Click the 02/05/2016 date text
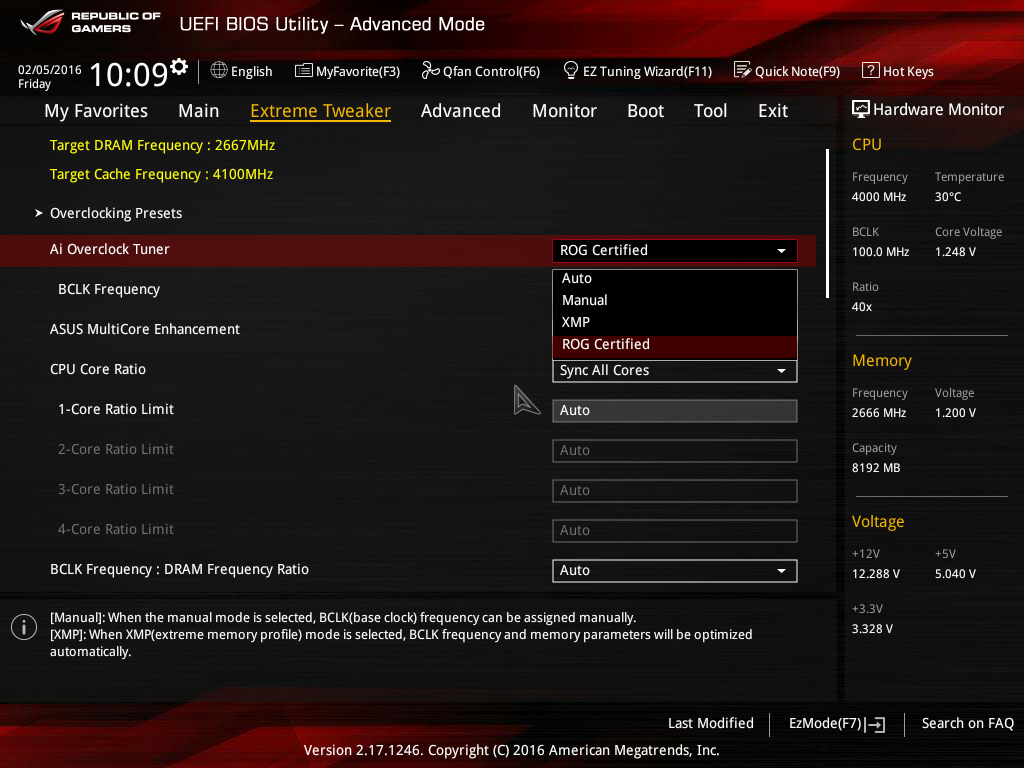This screenshot has width=1024, height=768. (50, 70)
